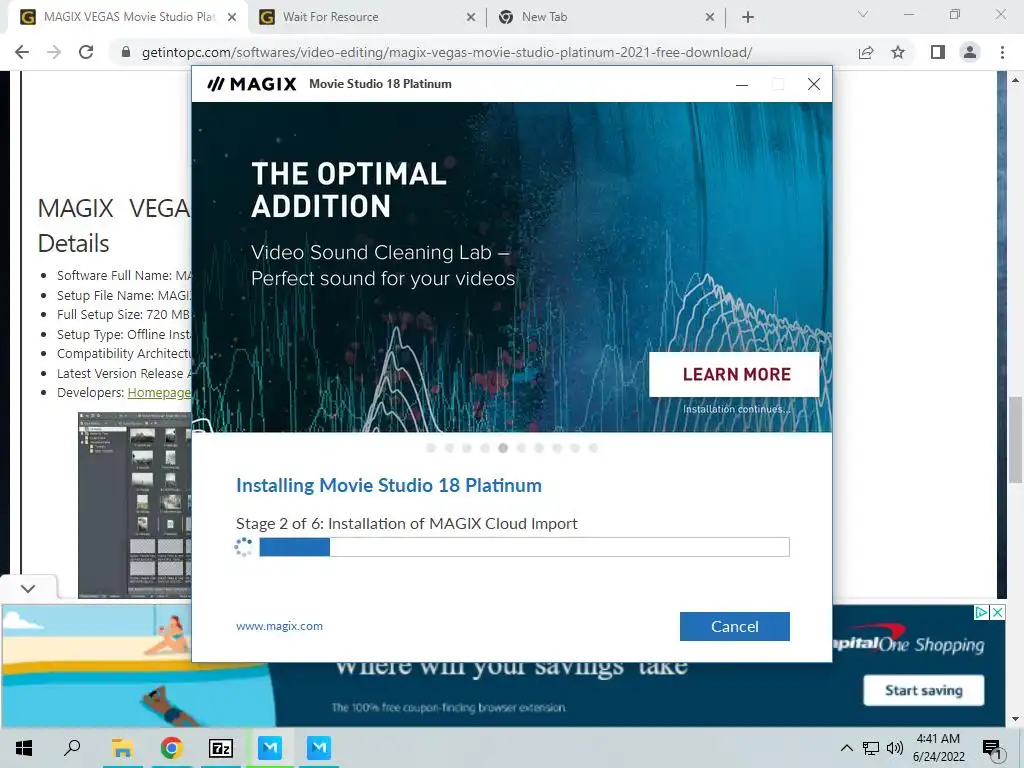Select the MAGIX VEGAS Movie Studio tab
Viewport: 1024px width, 768px height.
click(128, 17)
